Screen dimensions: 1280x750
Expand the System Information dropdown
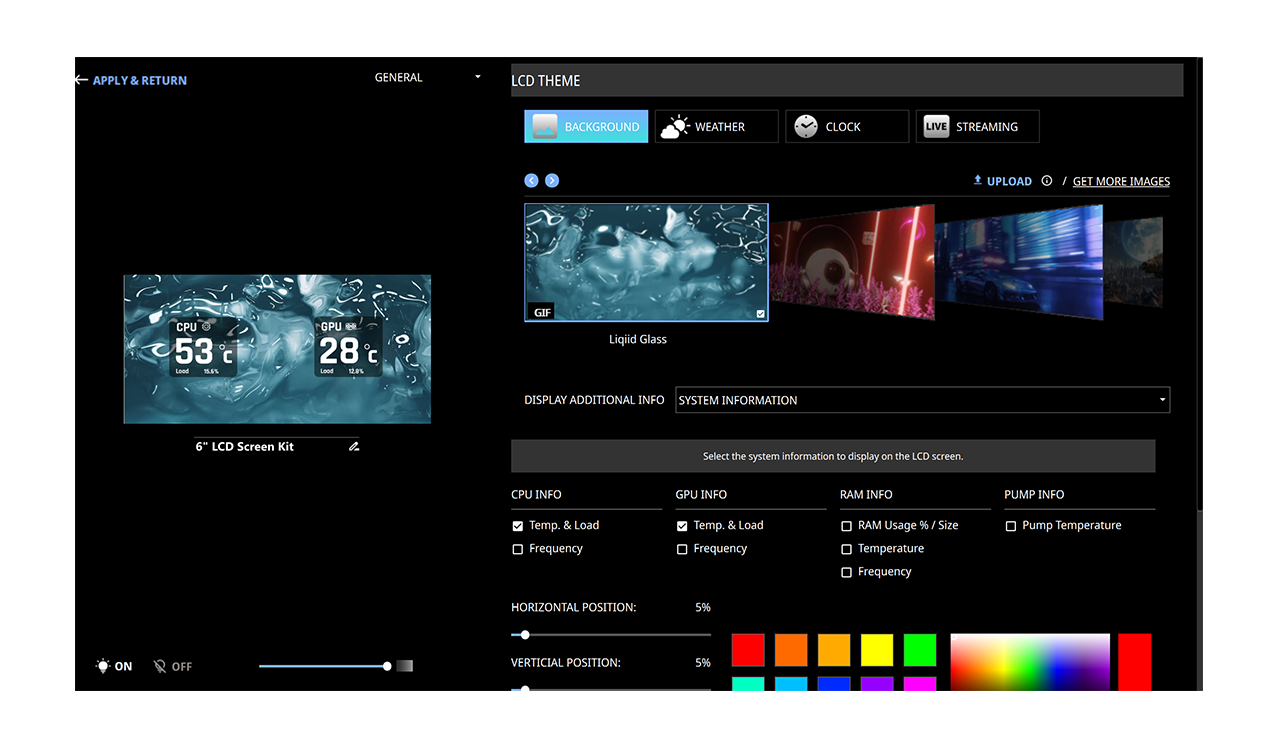[x=922, y=400]
